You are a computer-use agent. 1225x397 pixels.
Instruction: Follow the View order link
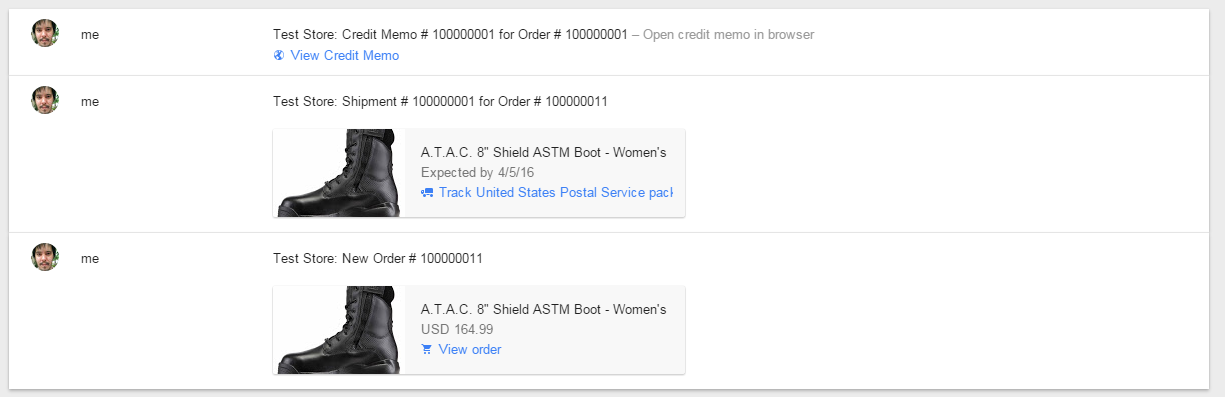pyautogui.click(x=470, y=349)
